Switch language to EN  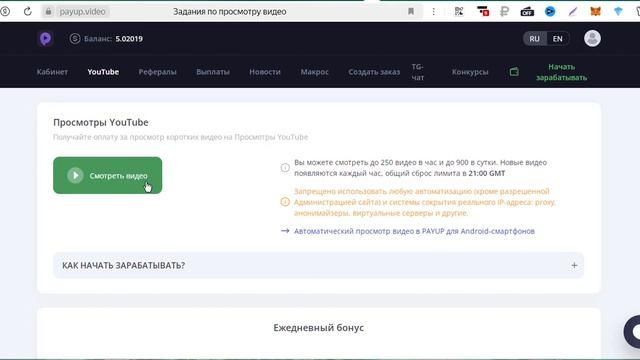[558, 39]
